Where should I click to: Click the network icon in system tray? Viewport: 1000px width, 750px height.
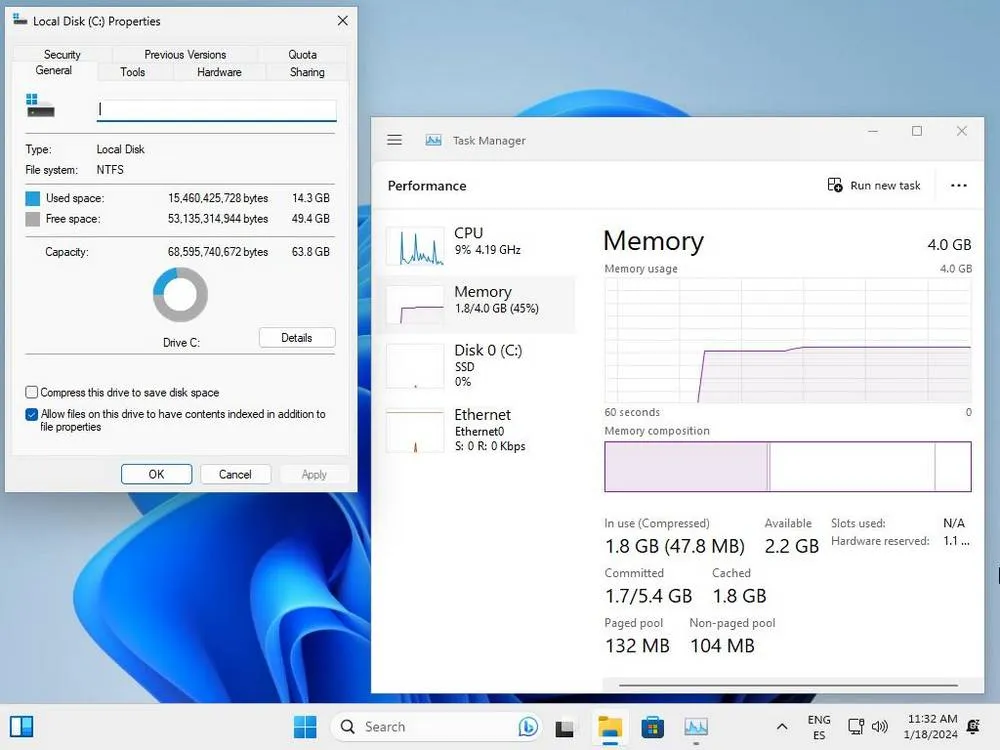pyautogui.click(x=855, y=726)
